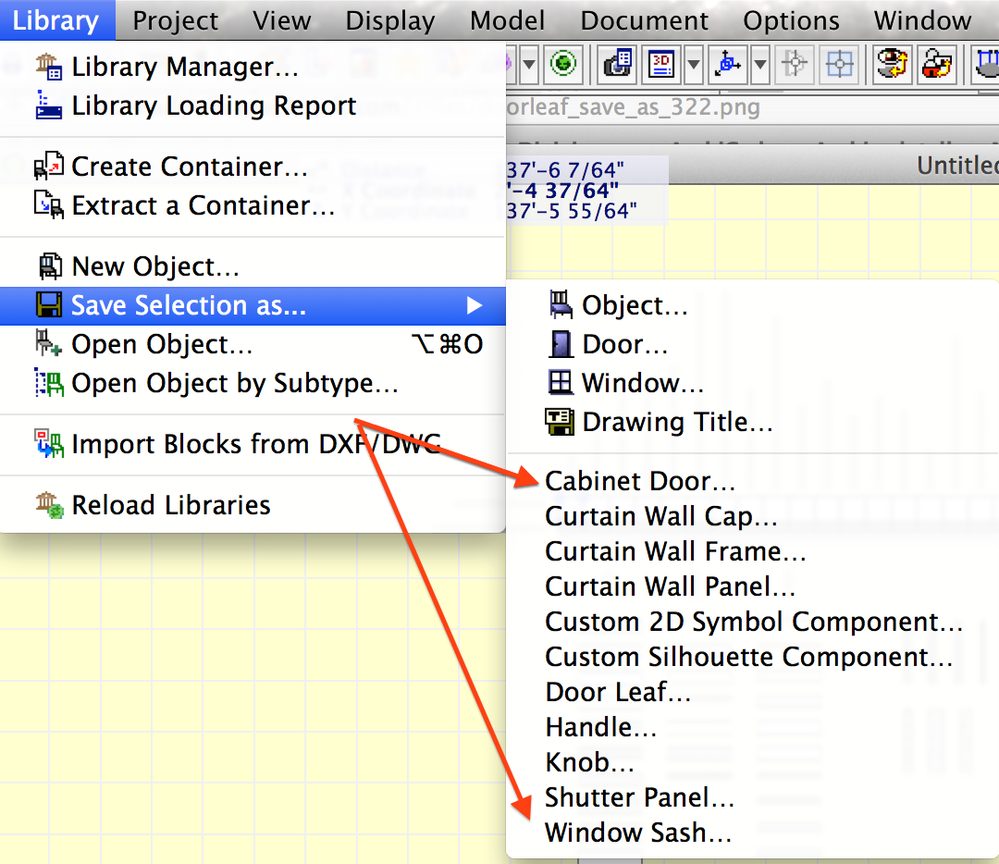This screenshot has width=999, height=864.
Task: Open the Project menu in menu bar
Action: [175, 21]
